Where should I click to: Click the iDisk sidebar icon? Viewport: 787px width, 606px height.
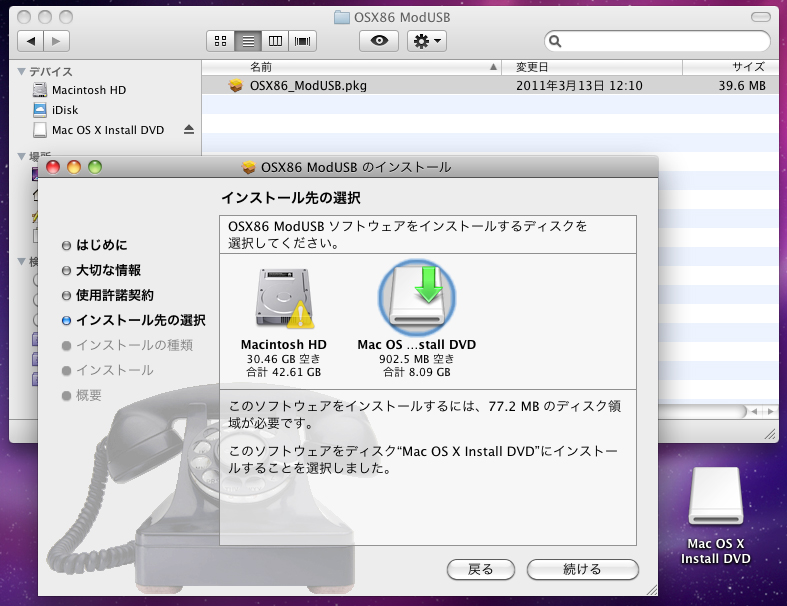(x=40, y=109)
